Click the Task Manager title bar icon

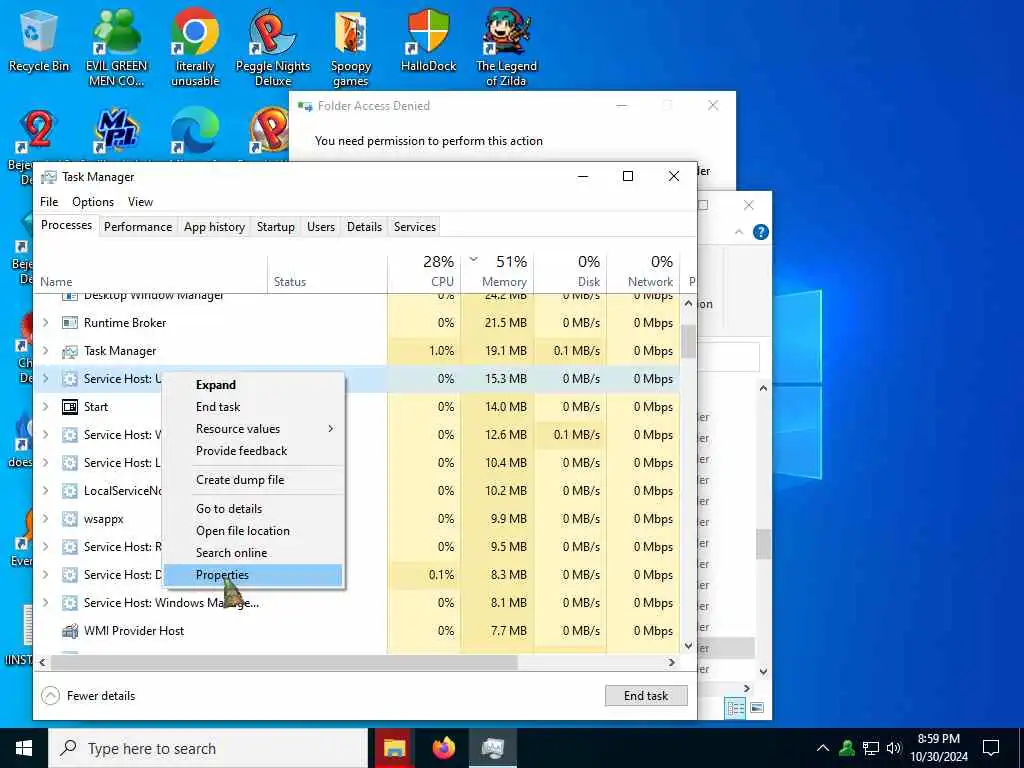pos(49,177)
